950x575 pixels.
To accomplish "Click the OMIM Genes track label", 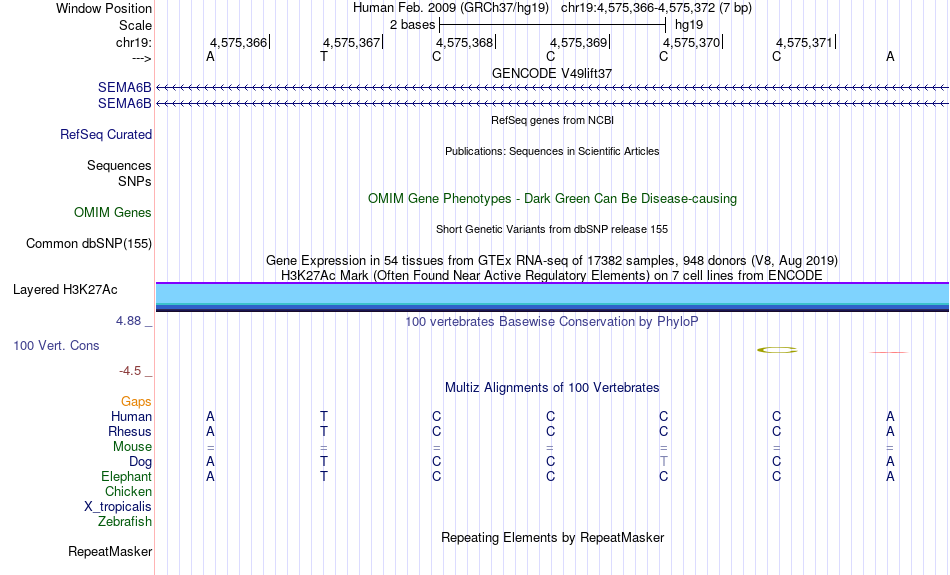I will coord(112,213).
